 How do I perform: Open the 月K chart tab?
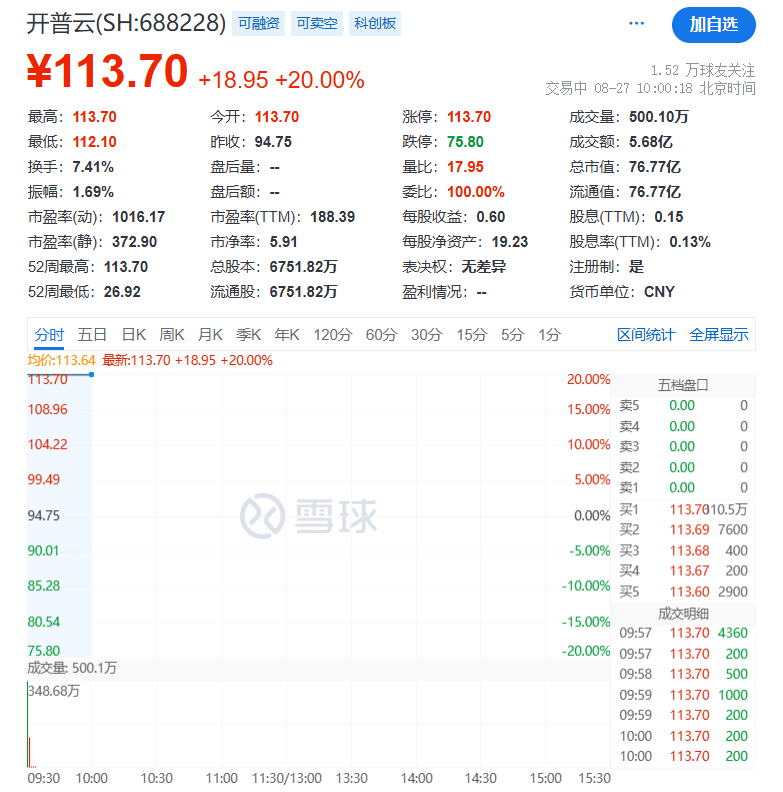pyautogui.click(x=210, y=335)
